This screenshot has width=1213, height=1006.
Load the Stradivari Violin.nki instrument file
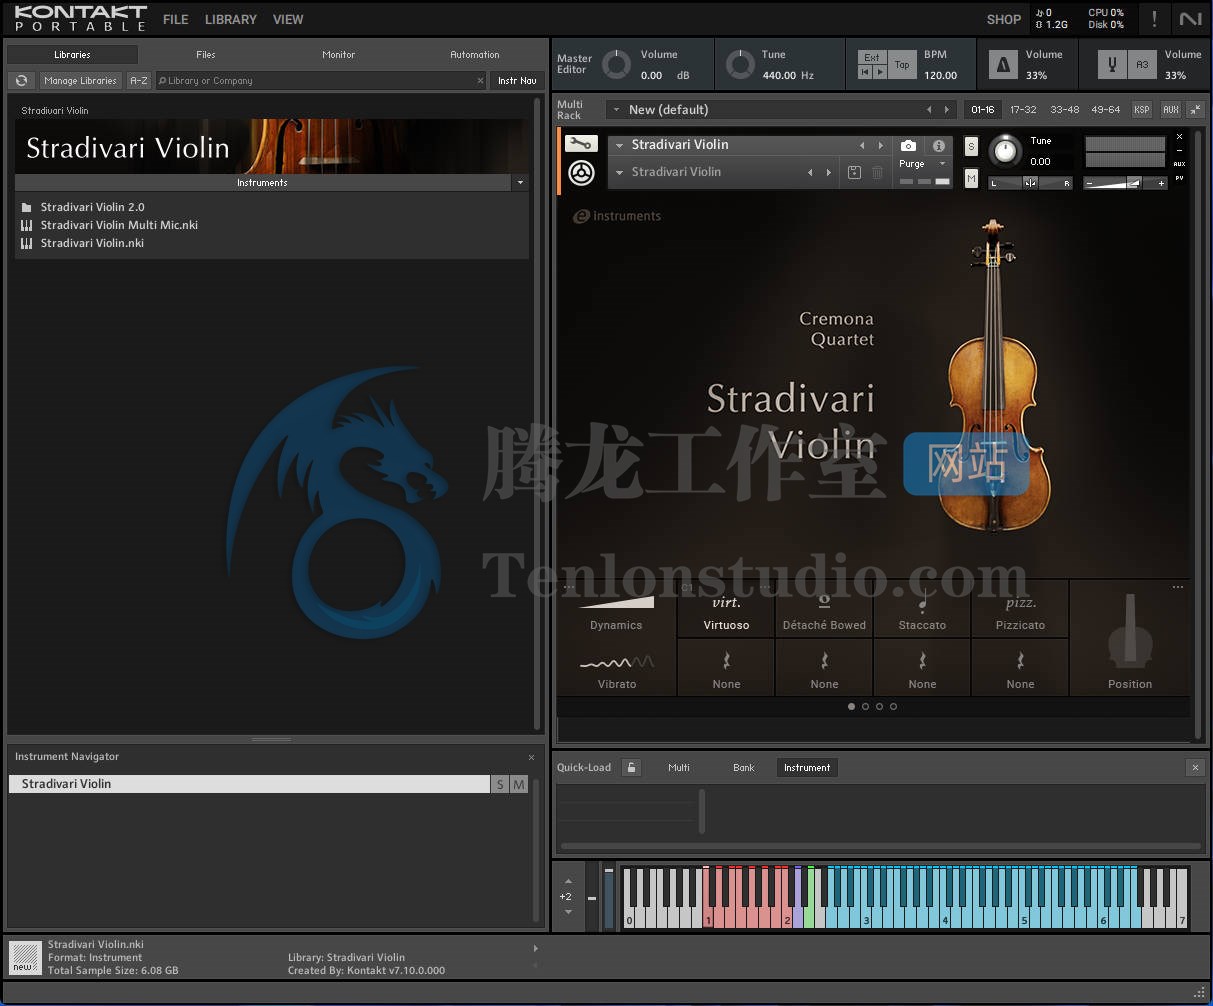coord(91,243)
